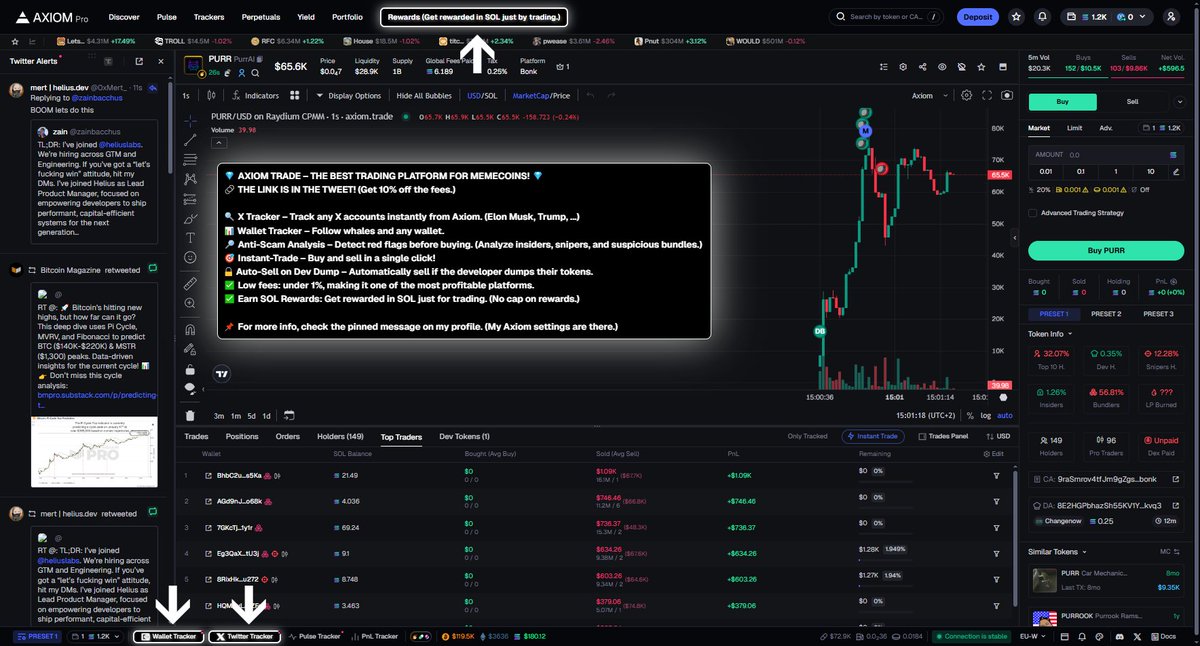Image resolution: width=1200 pixels, height=646 pixels.
Task: Click the token search field
Action: 887,17
